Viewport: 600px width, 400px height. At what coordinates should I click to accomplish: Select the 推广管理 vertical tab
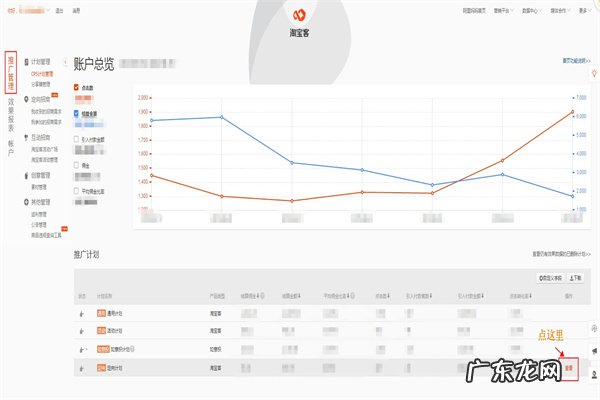pos(11,73)
